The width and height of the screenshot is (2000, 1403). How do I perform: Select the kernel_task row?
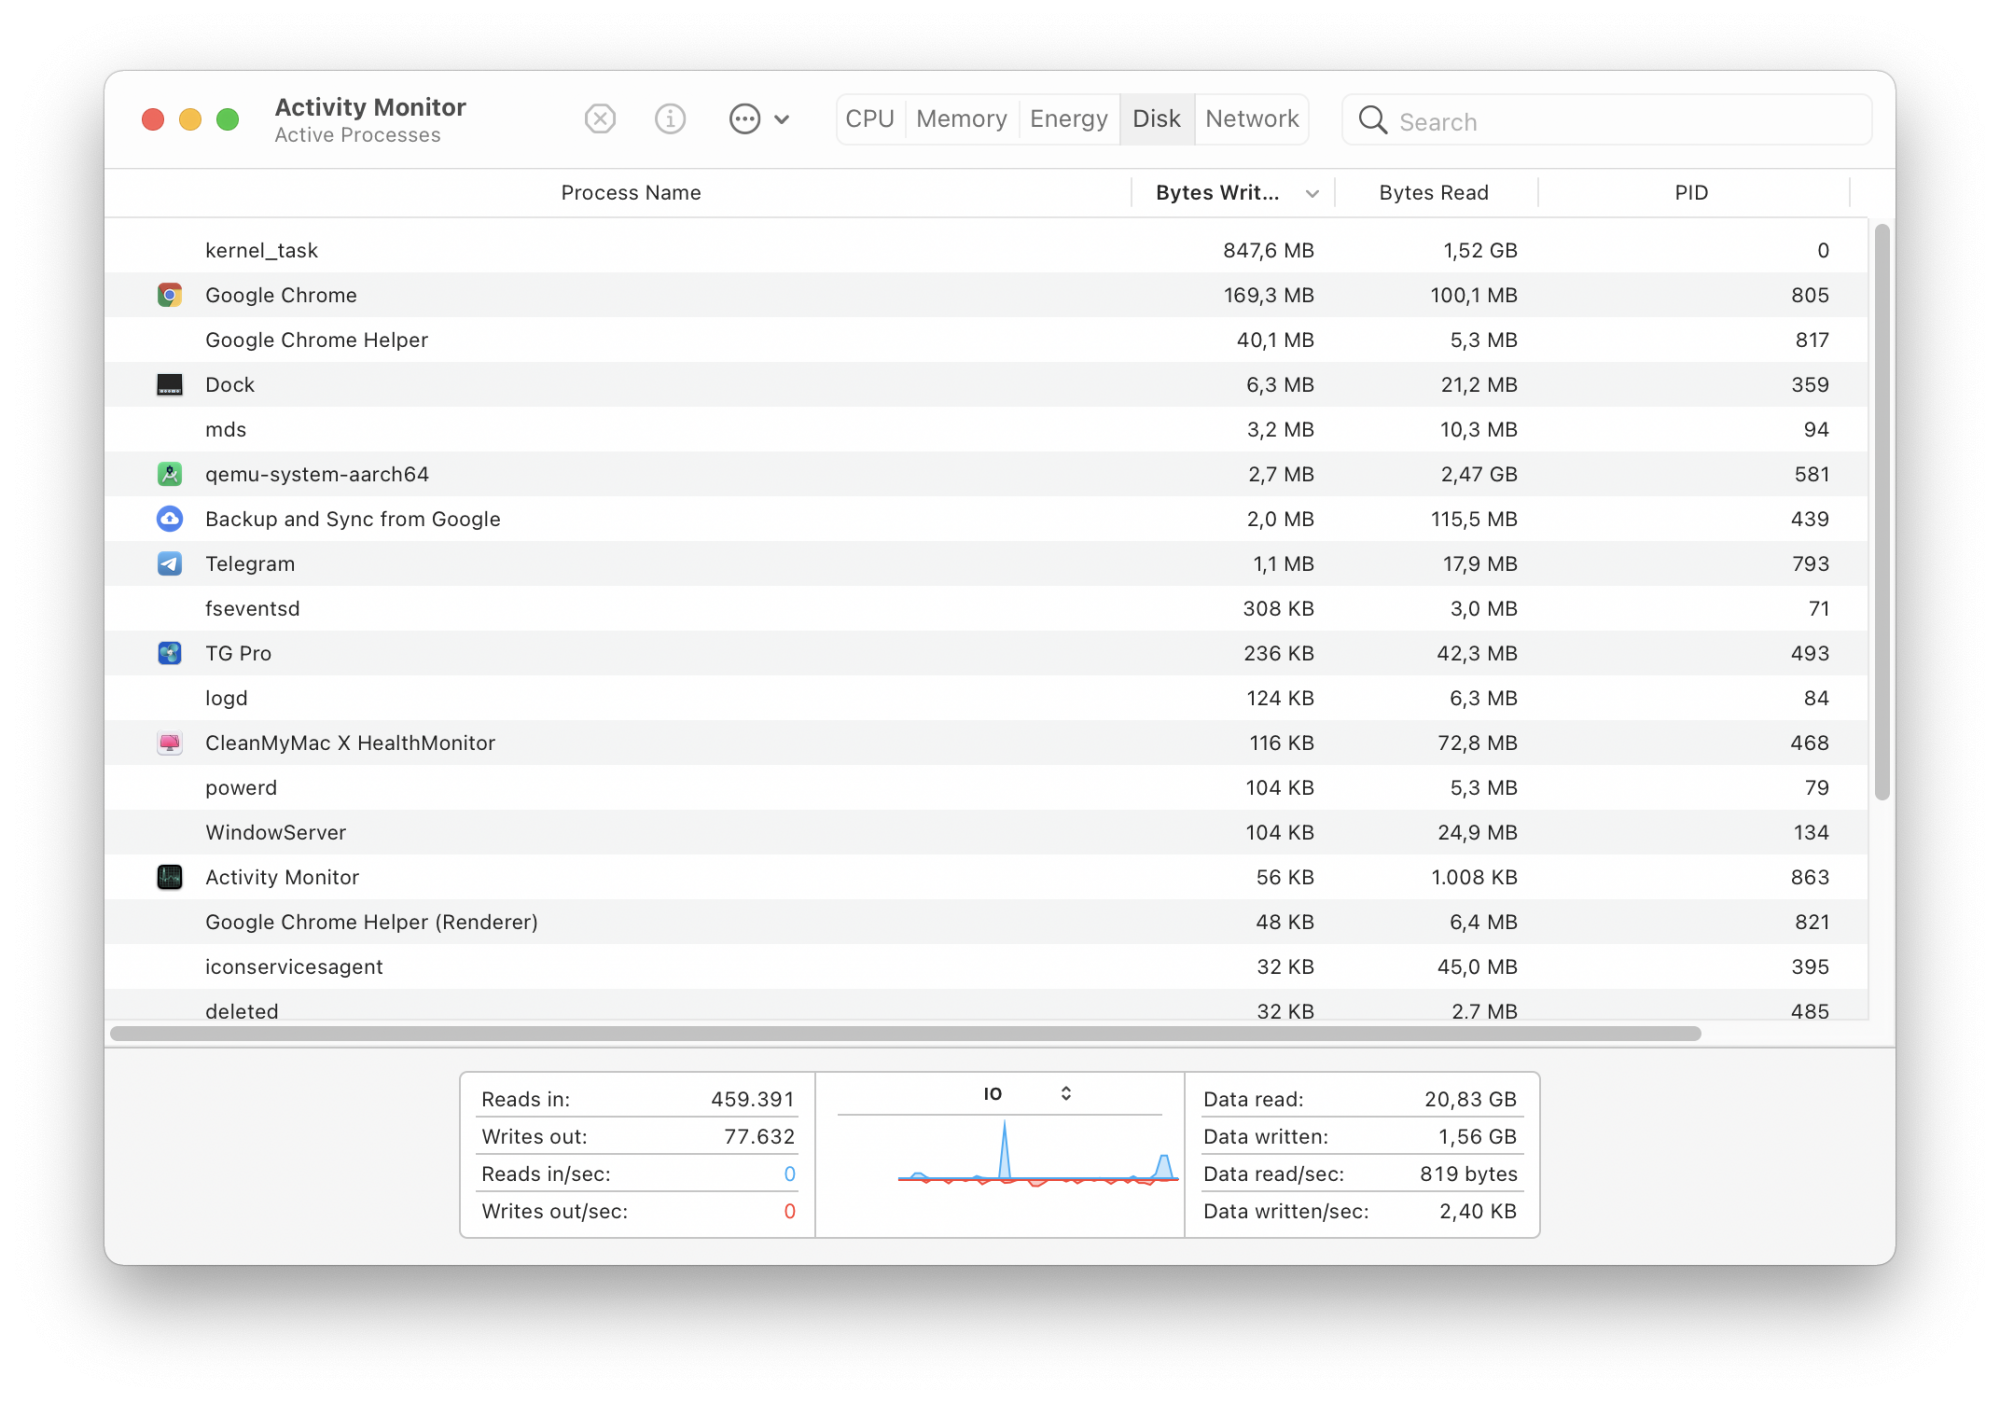coord(986,250)
